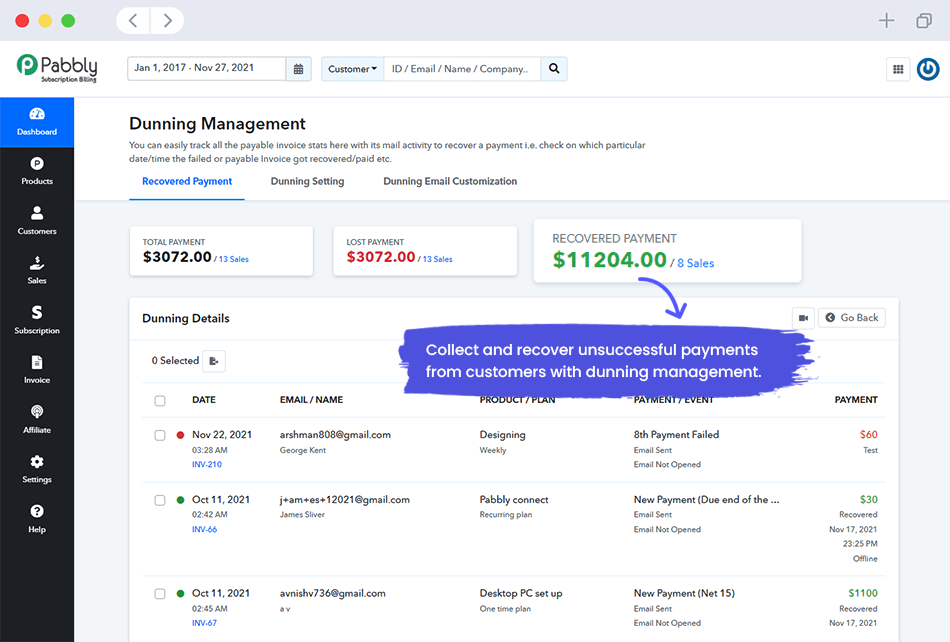950x642 pixels.
Task: Select Products in the left sidebar
Action: click(x=36, y=172)
